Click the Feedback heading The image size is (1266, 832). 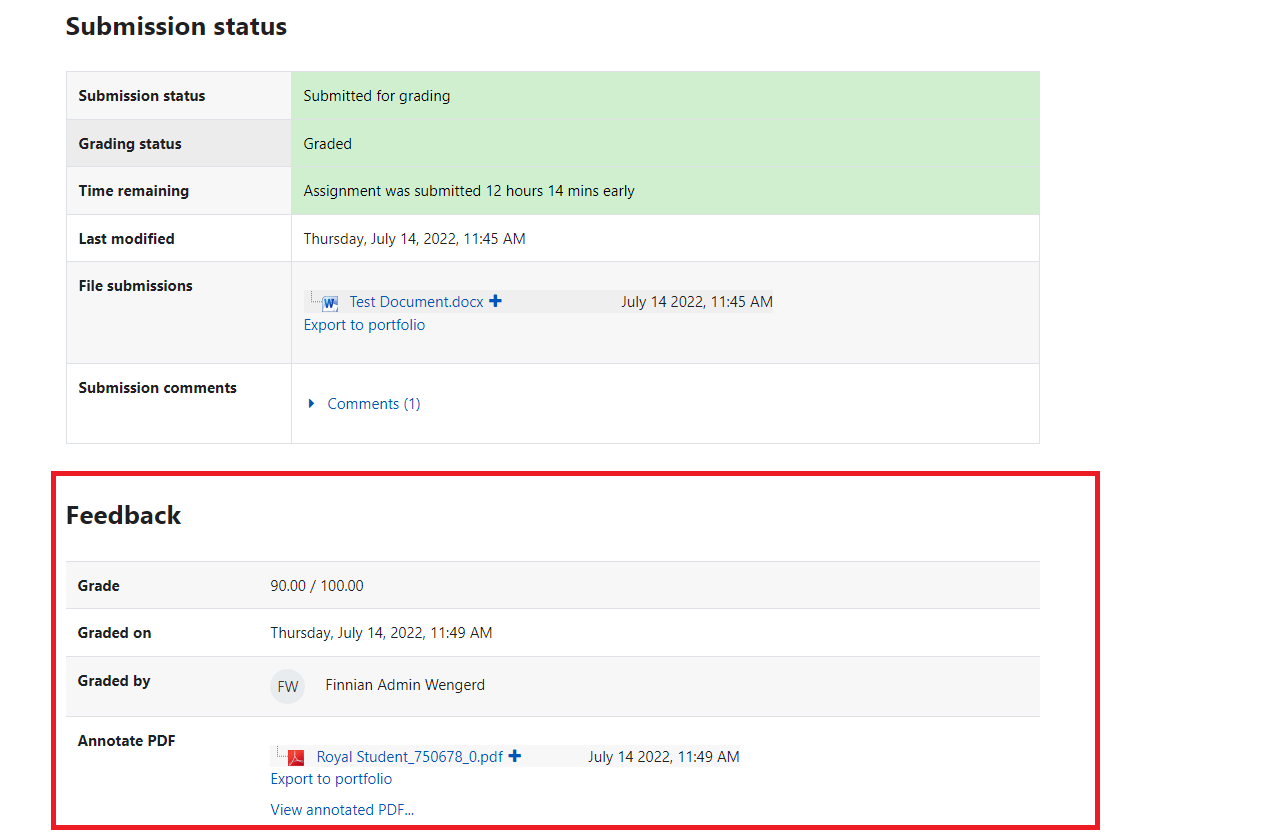coord(123,516)
